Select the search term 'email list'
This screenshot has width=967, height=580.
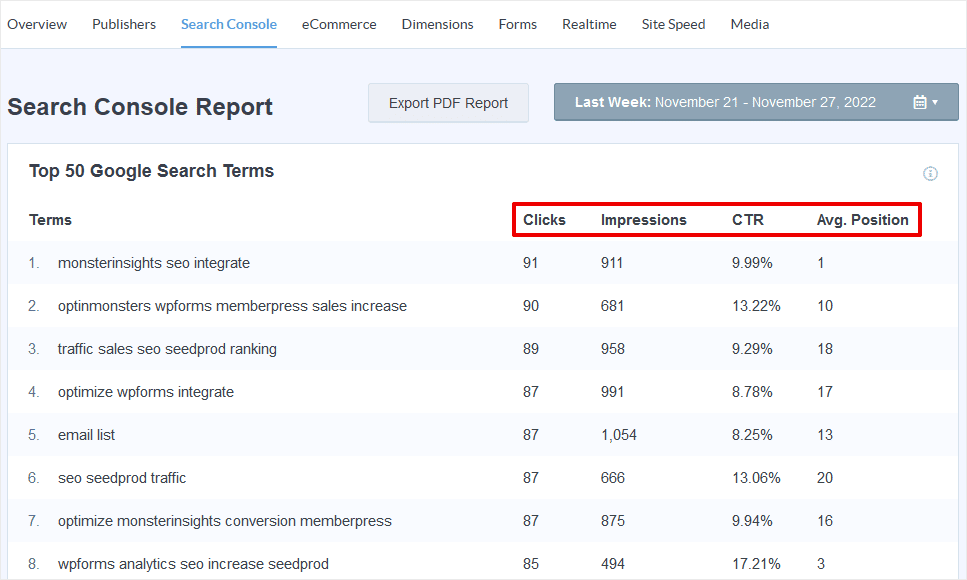[87, 434]
